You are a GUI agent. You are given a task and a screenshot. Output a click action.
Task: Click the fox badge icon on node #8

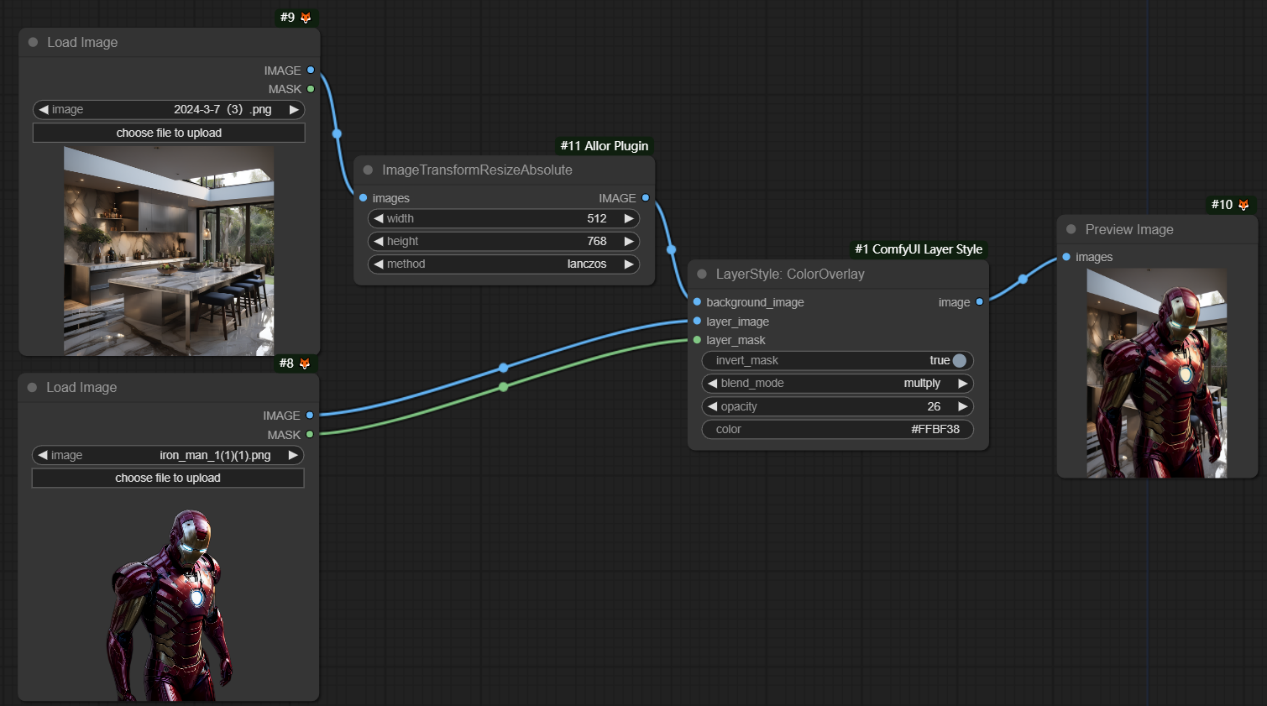[x=305, y=364]
